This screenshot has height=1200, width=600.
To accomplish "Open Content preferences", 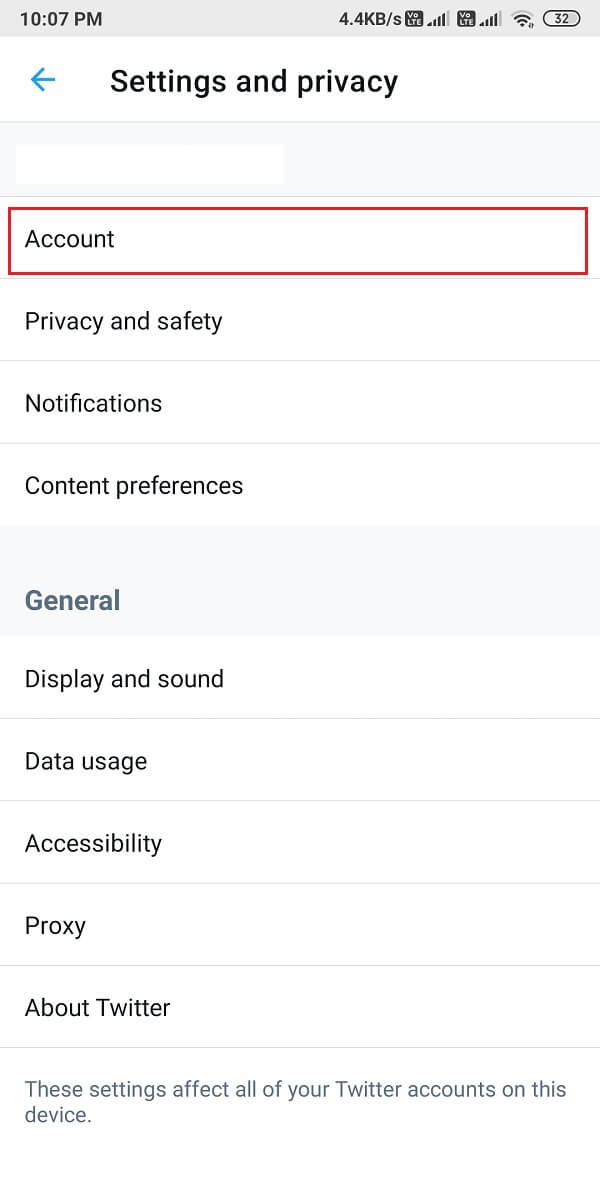I will [x=300, y=485].
